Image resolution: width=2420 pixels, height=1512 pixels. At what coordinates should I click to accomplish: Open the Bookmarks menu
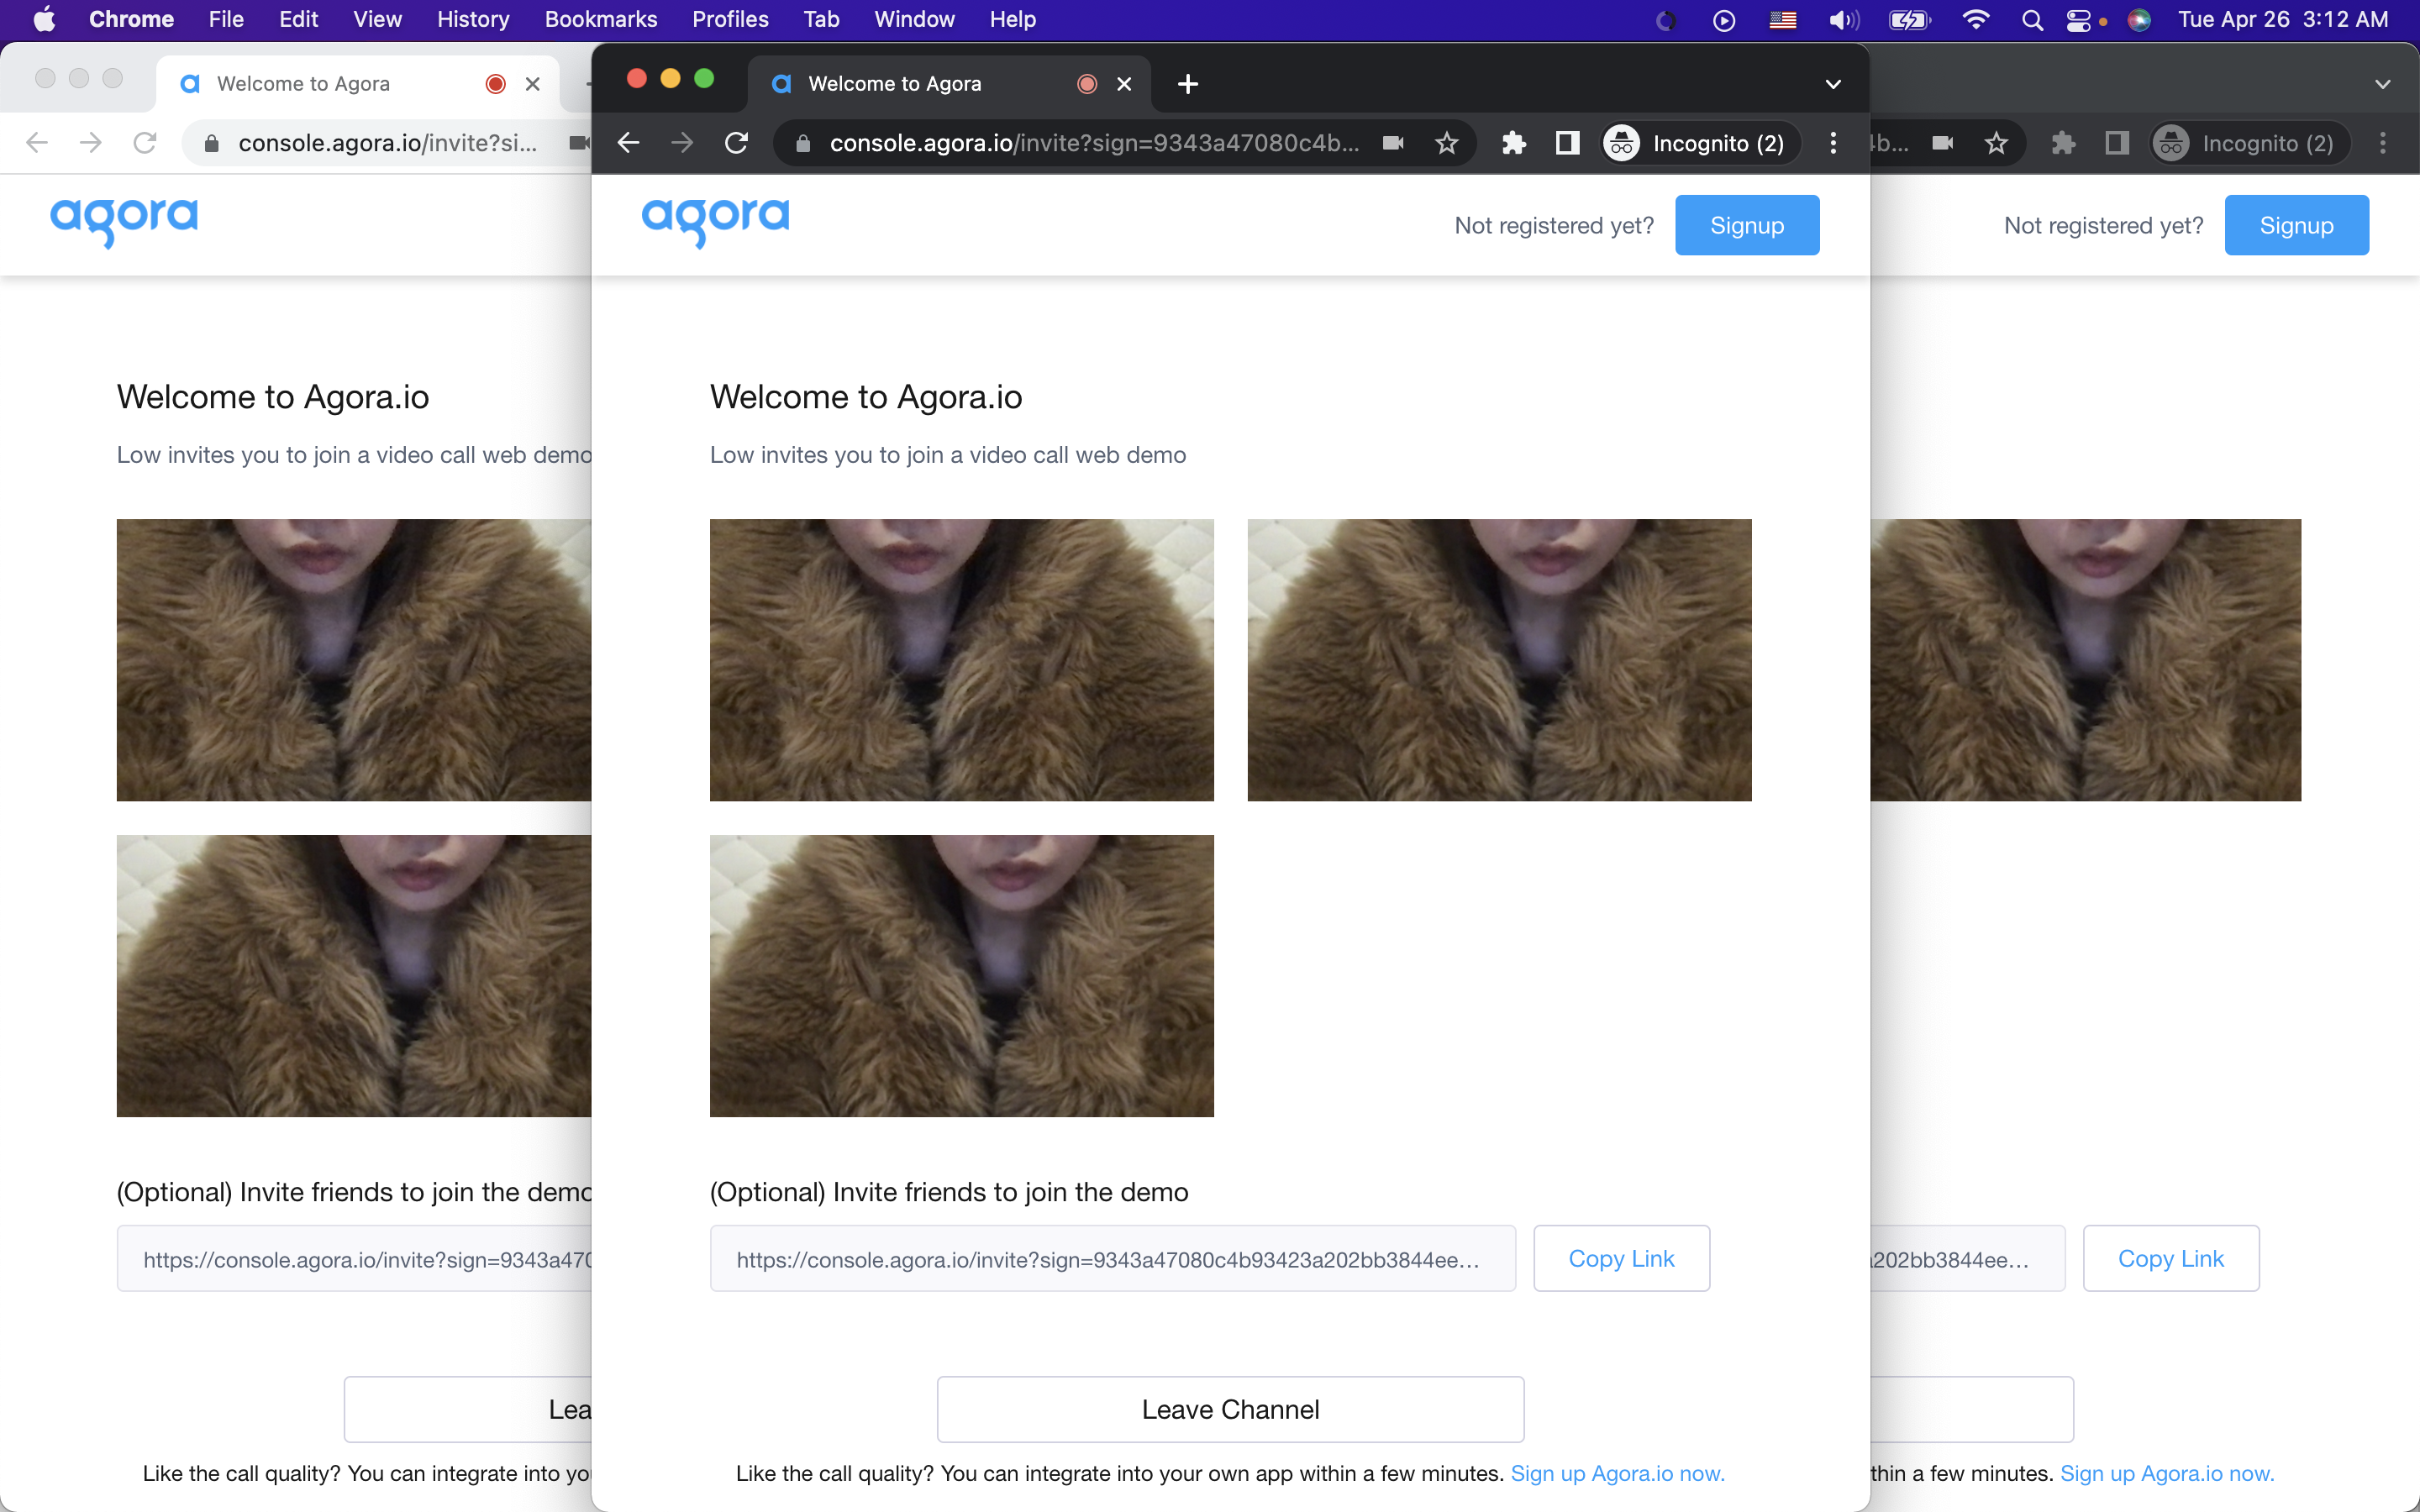point(600,20)
